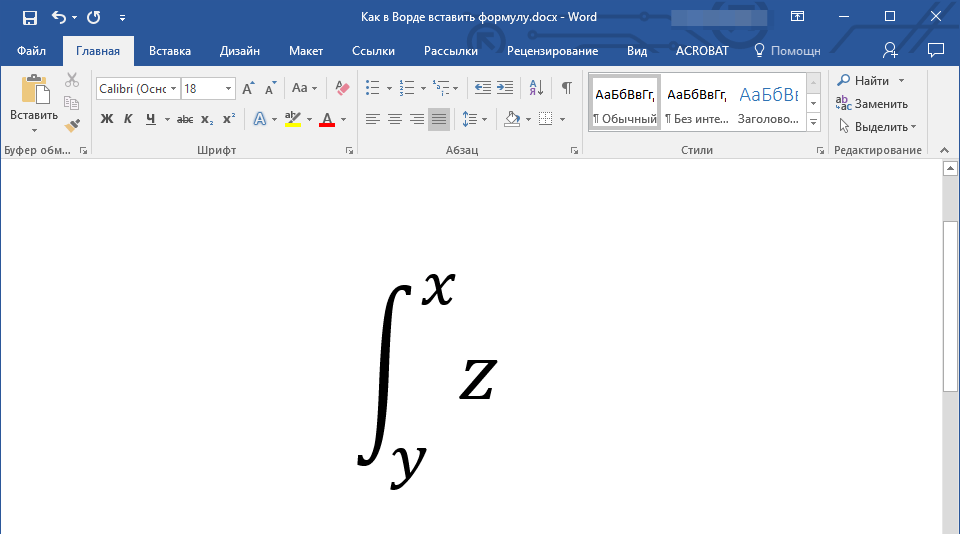960x534 pixels.
Task: Switch to the Вид tab
Action: 637,51
